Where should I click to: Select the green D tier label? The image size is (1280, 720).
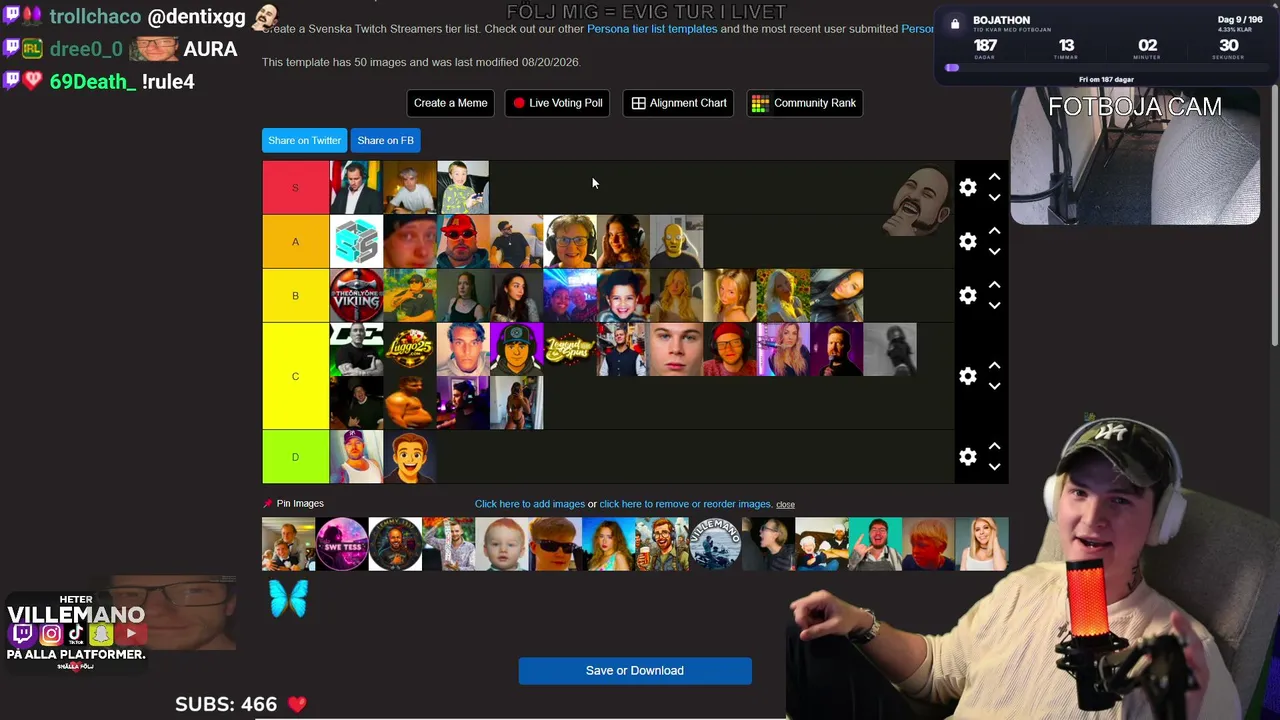[295, 457]
